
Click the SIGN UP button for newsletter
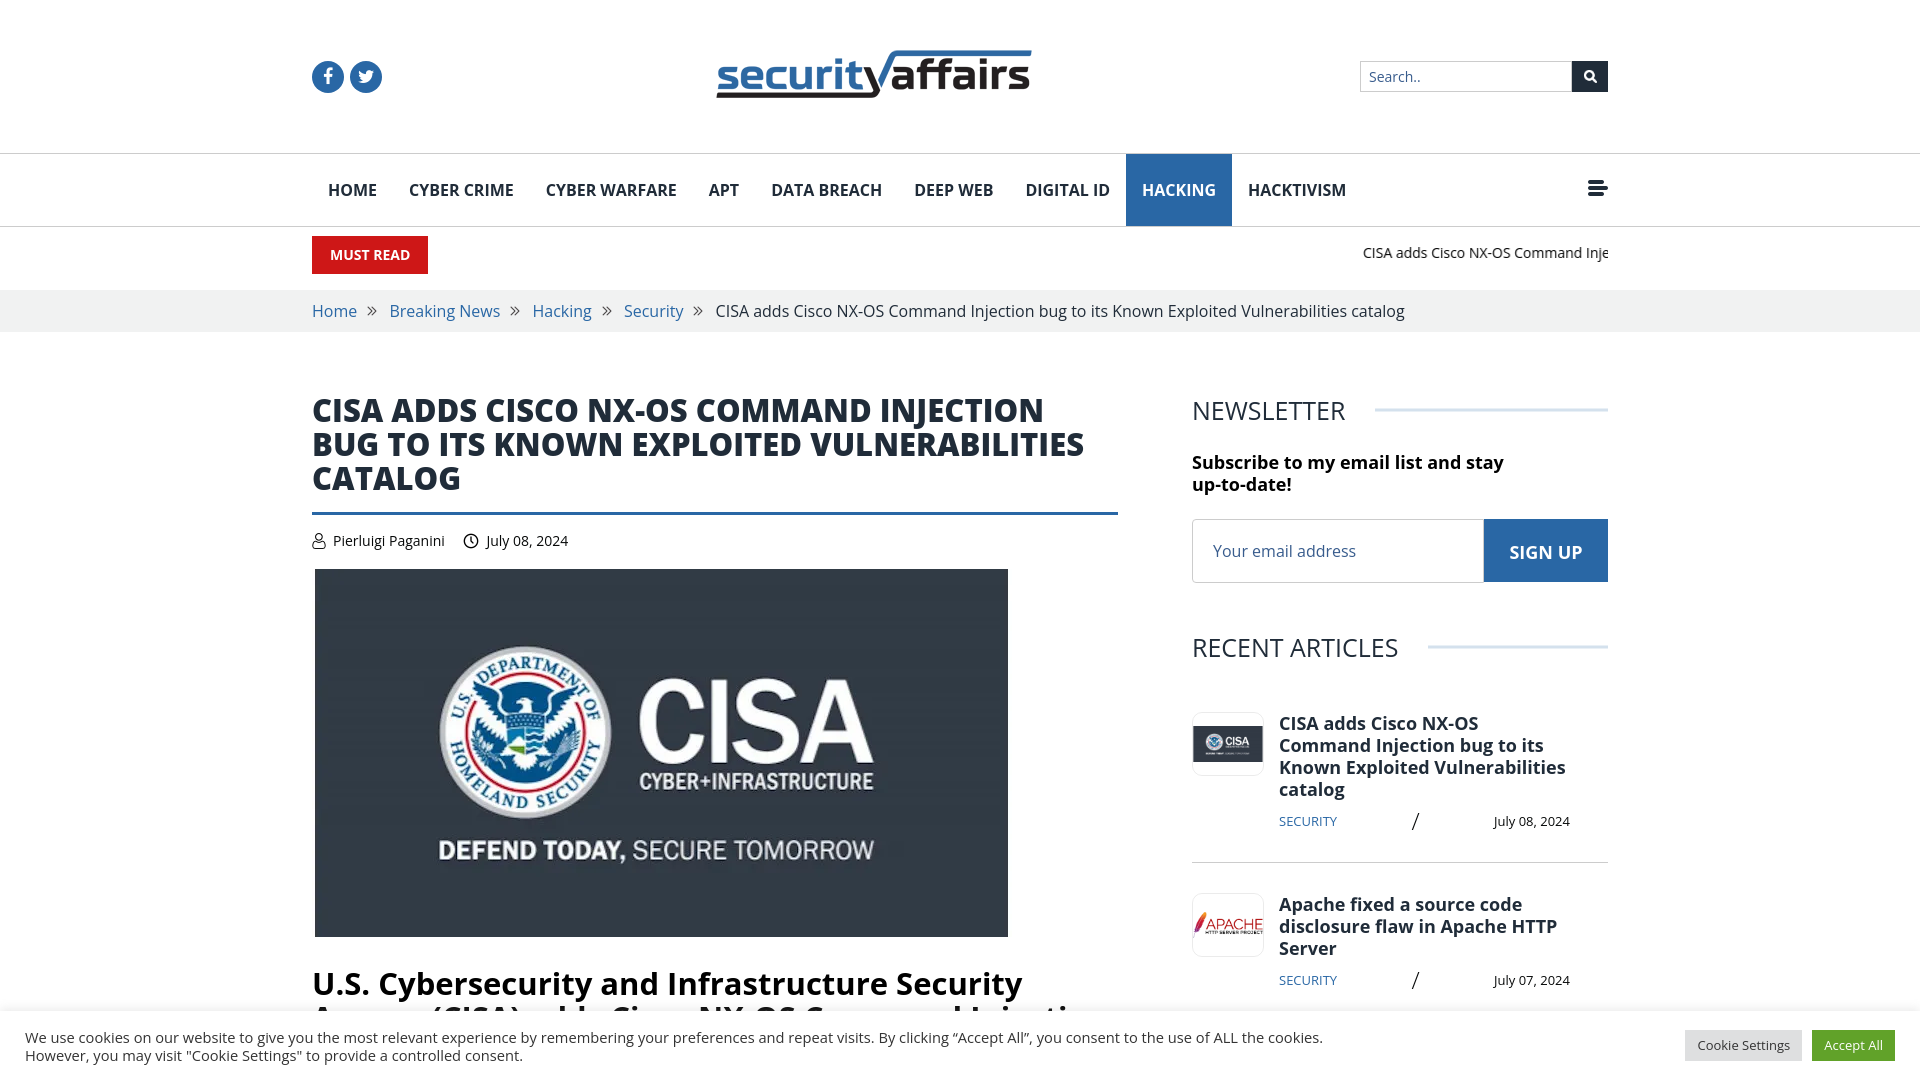pyautogui.click(x=1544, y=551)
